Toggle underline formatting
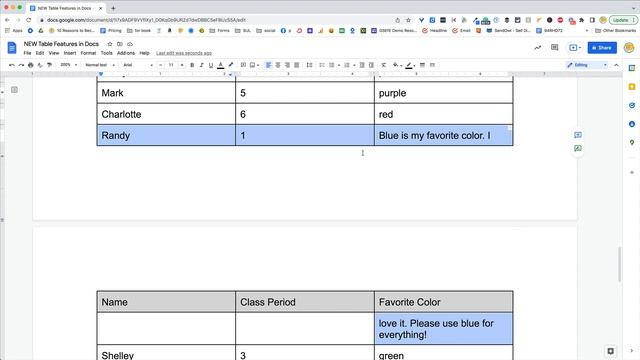Image resolution: width=640 pixels, height=360 pixels. pos(211,65)
